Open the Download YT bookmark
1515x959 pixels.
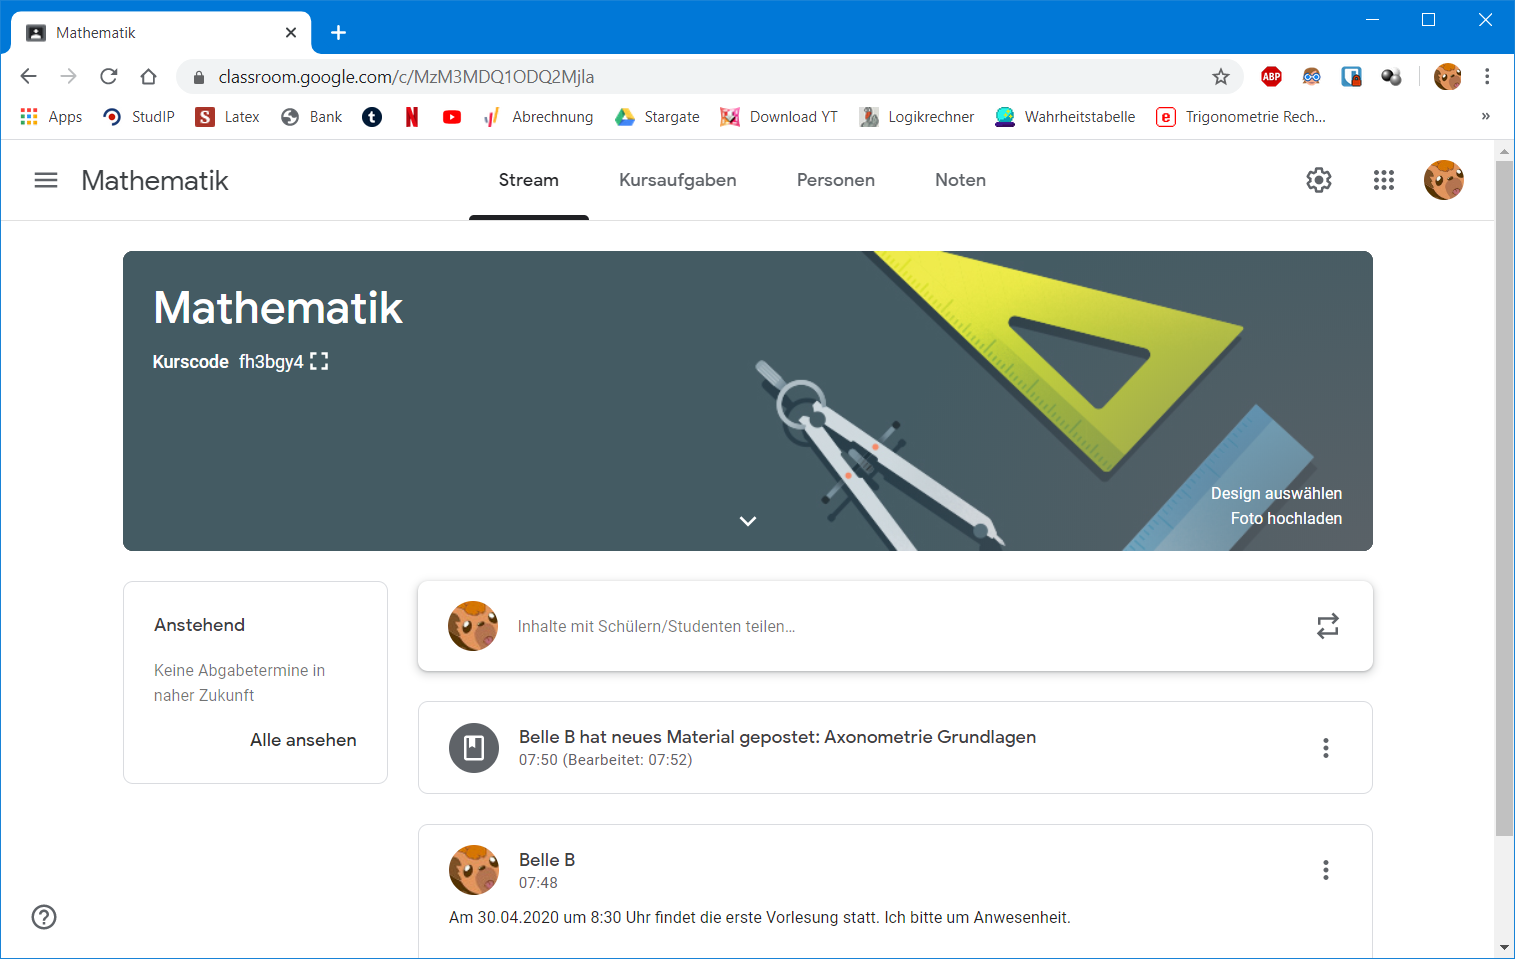point(779,117)
